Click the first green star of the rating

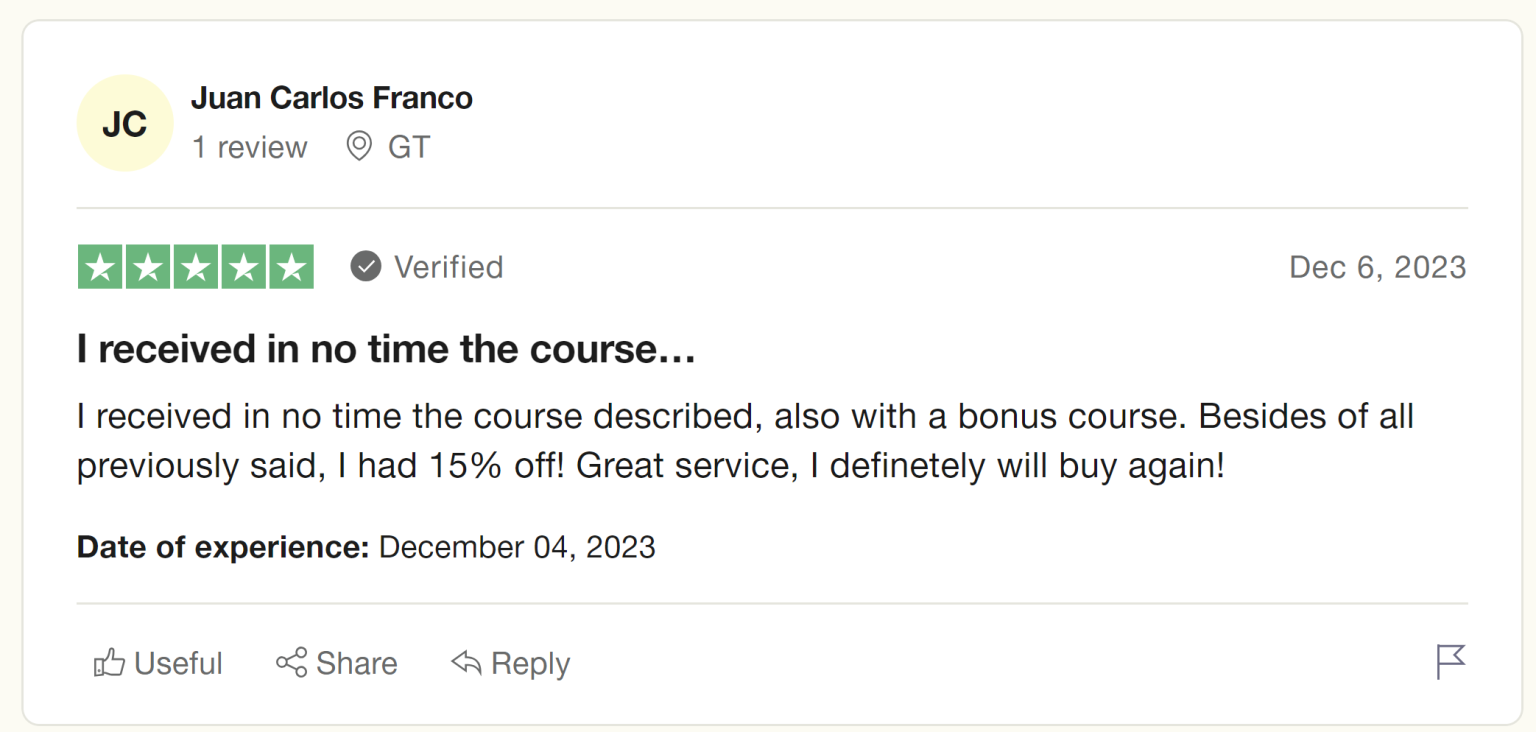pyautogui.click(x=99, y=266)
